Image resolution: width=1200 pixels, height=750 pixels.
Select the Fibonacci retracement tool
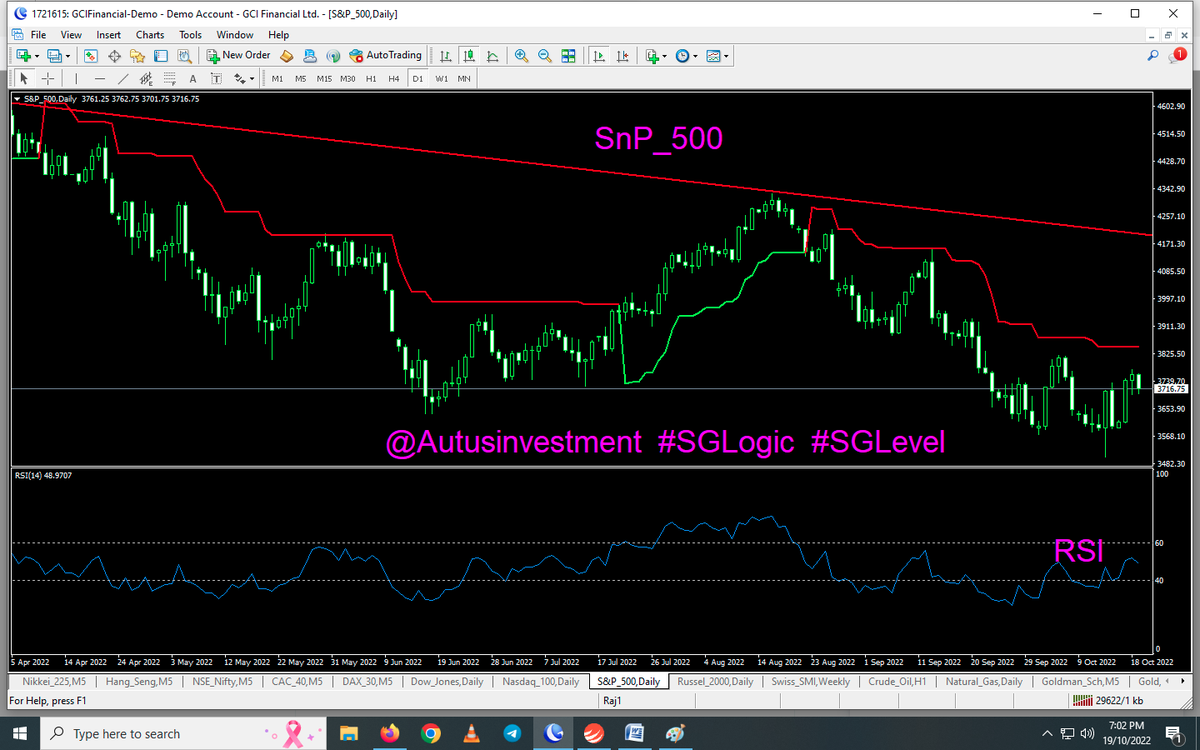coord(169,78)
